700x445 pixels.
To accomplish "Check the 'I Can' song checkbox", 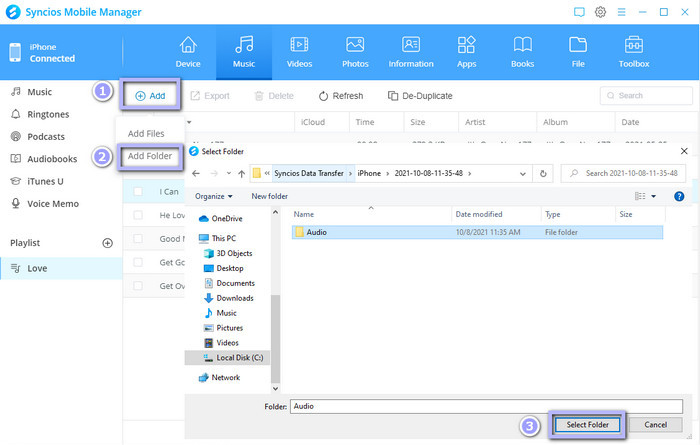I will coord(138,191).
